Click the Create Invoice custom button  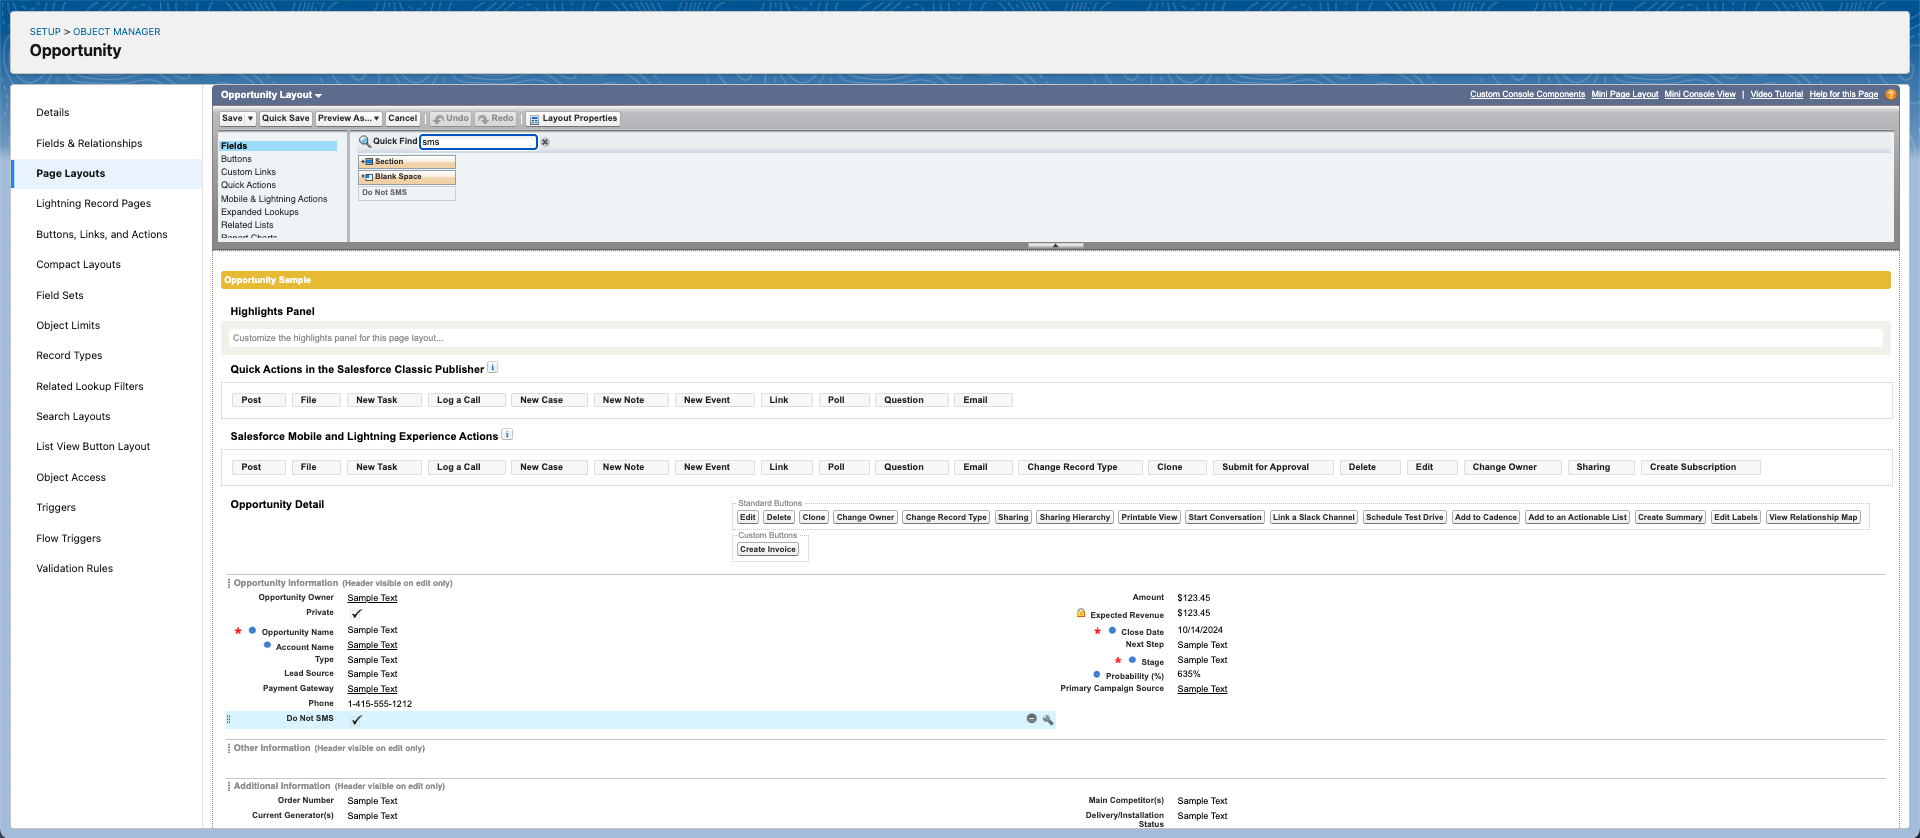tap(768, 549)
